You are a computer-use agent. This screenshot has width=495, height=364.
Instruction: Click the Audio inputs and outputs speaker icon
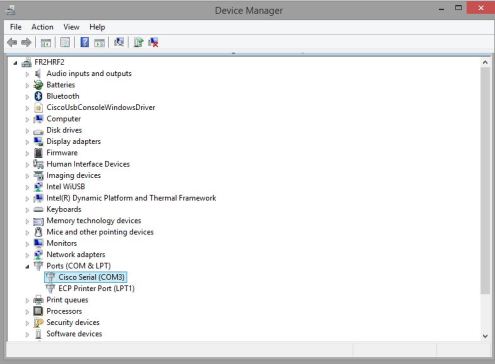38,74
